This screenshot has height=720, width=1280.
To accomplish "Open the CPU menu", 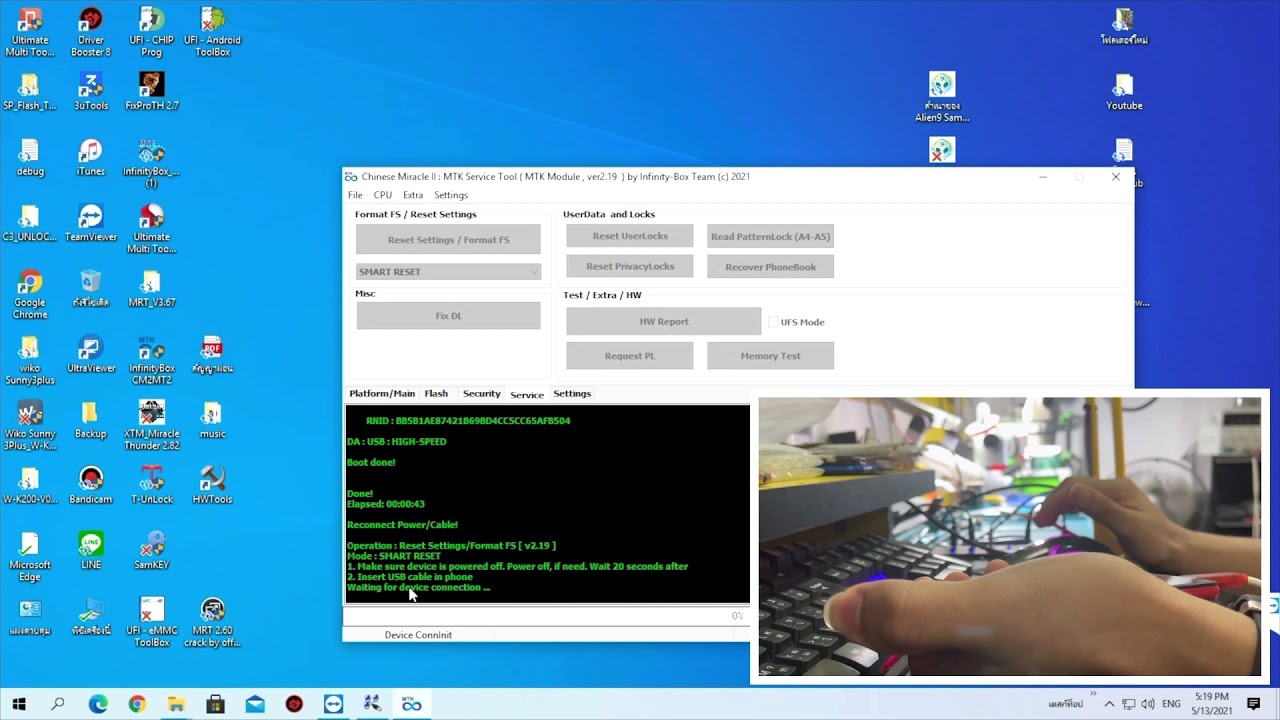I will (383, 195).
